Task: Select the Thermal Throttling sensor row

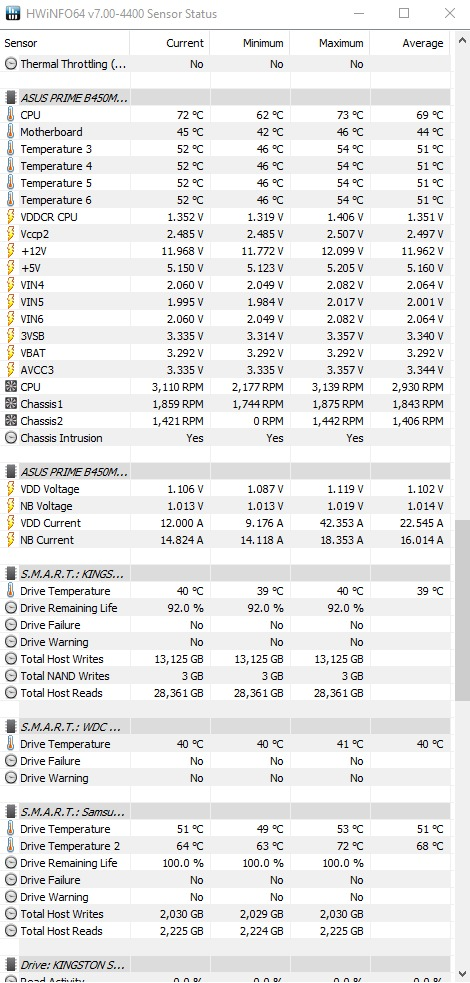Action: point(225,64)
